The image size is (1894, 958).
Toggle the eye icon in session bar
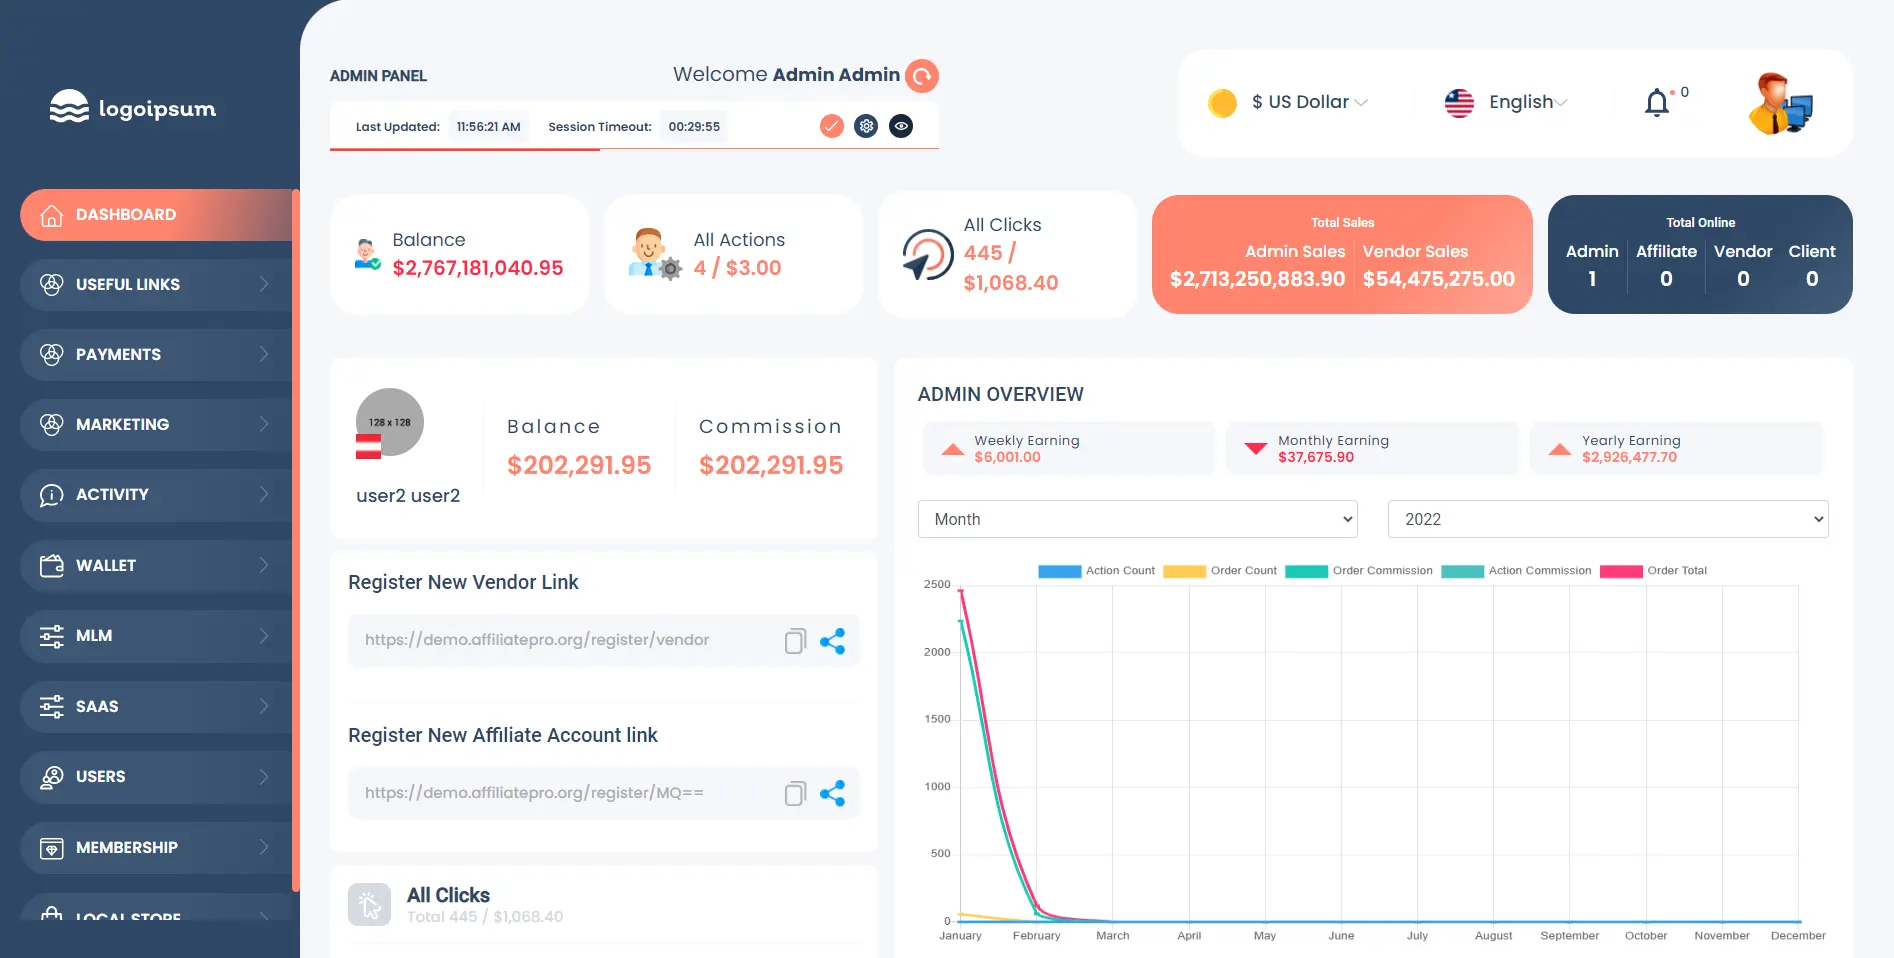coord(901,126)
